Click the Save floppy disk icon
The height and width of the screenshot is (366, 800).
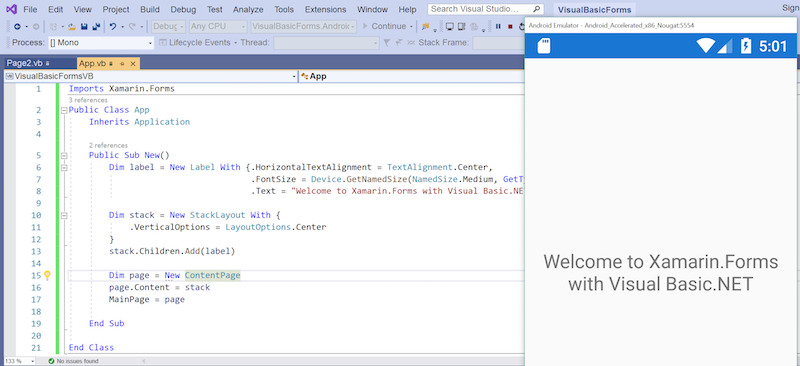point(84,27)
